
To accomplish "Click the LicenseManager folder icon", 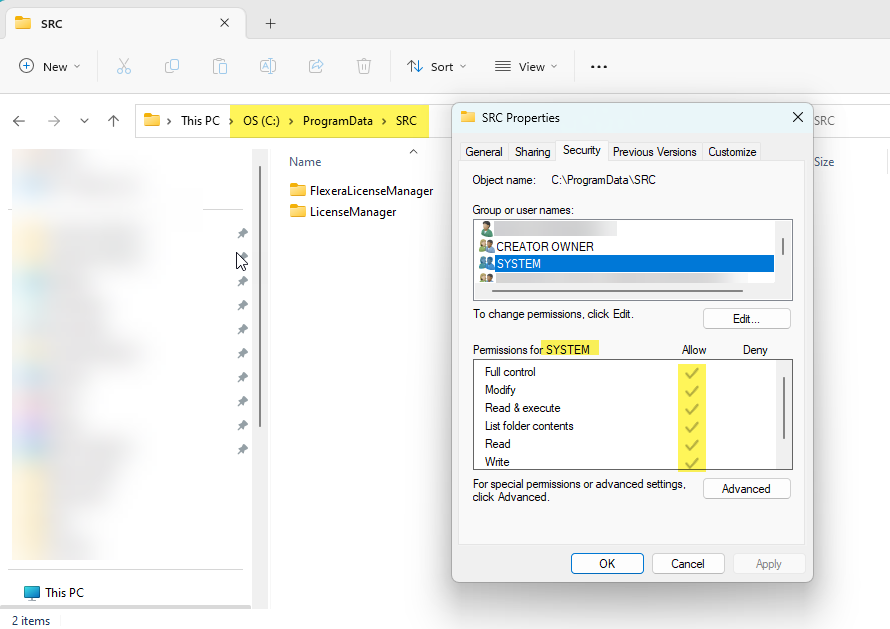I will pos(297,211).
